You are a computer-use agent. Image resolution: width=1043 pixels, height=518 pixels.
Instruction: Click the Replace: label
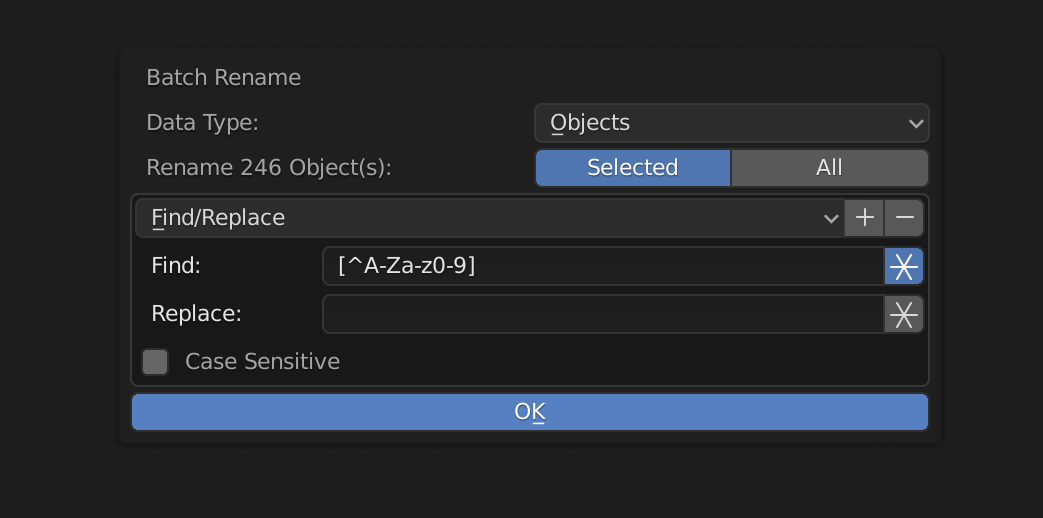(196, 314)
